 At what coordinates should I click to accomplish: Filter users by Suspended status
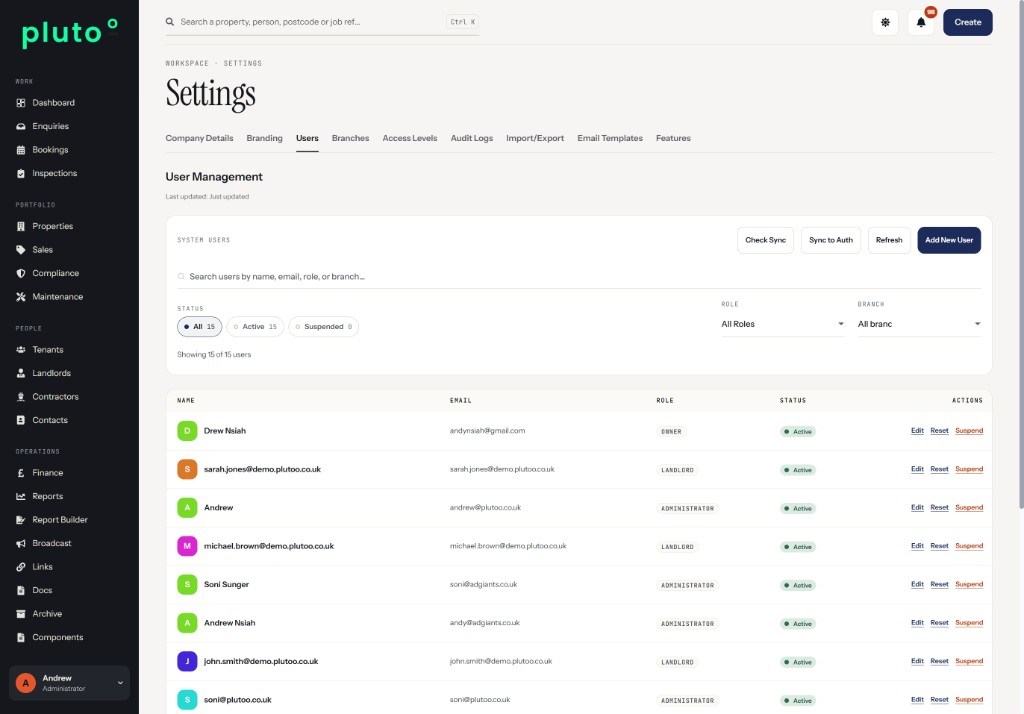click(x=323, y=327)
